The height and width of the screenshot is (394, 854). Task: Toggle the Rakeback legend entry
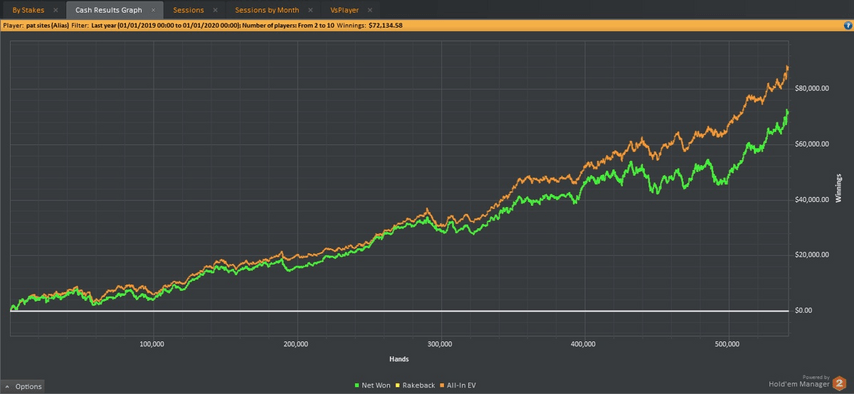pos(415,385)
